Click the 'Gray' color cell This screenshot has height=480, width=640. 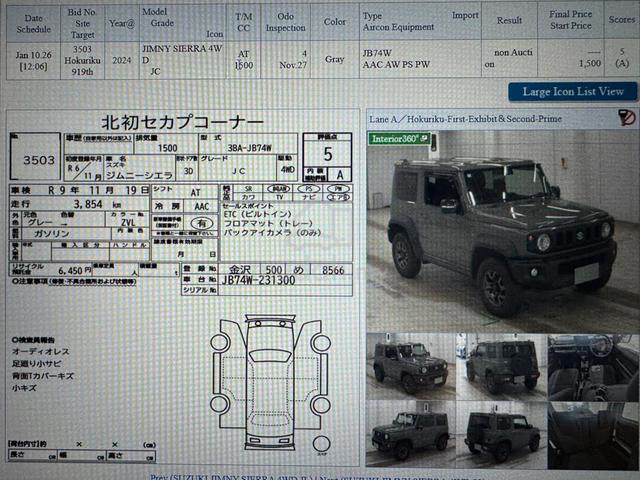click(x=335, y=59)
